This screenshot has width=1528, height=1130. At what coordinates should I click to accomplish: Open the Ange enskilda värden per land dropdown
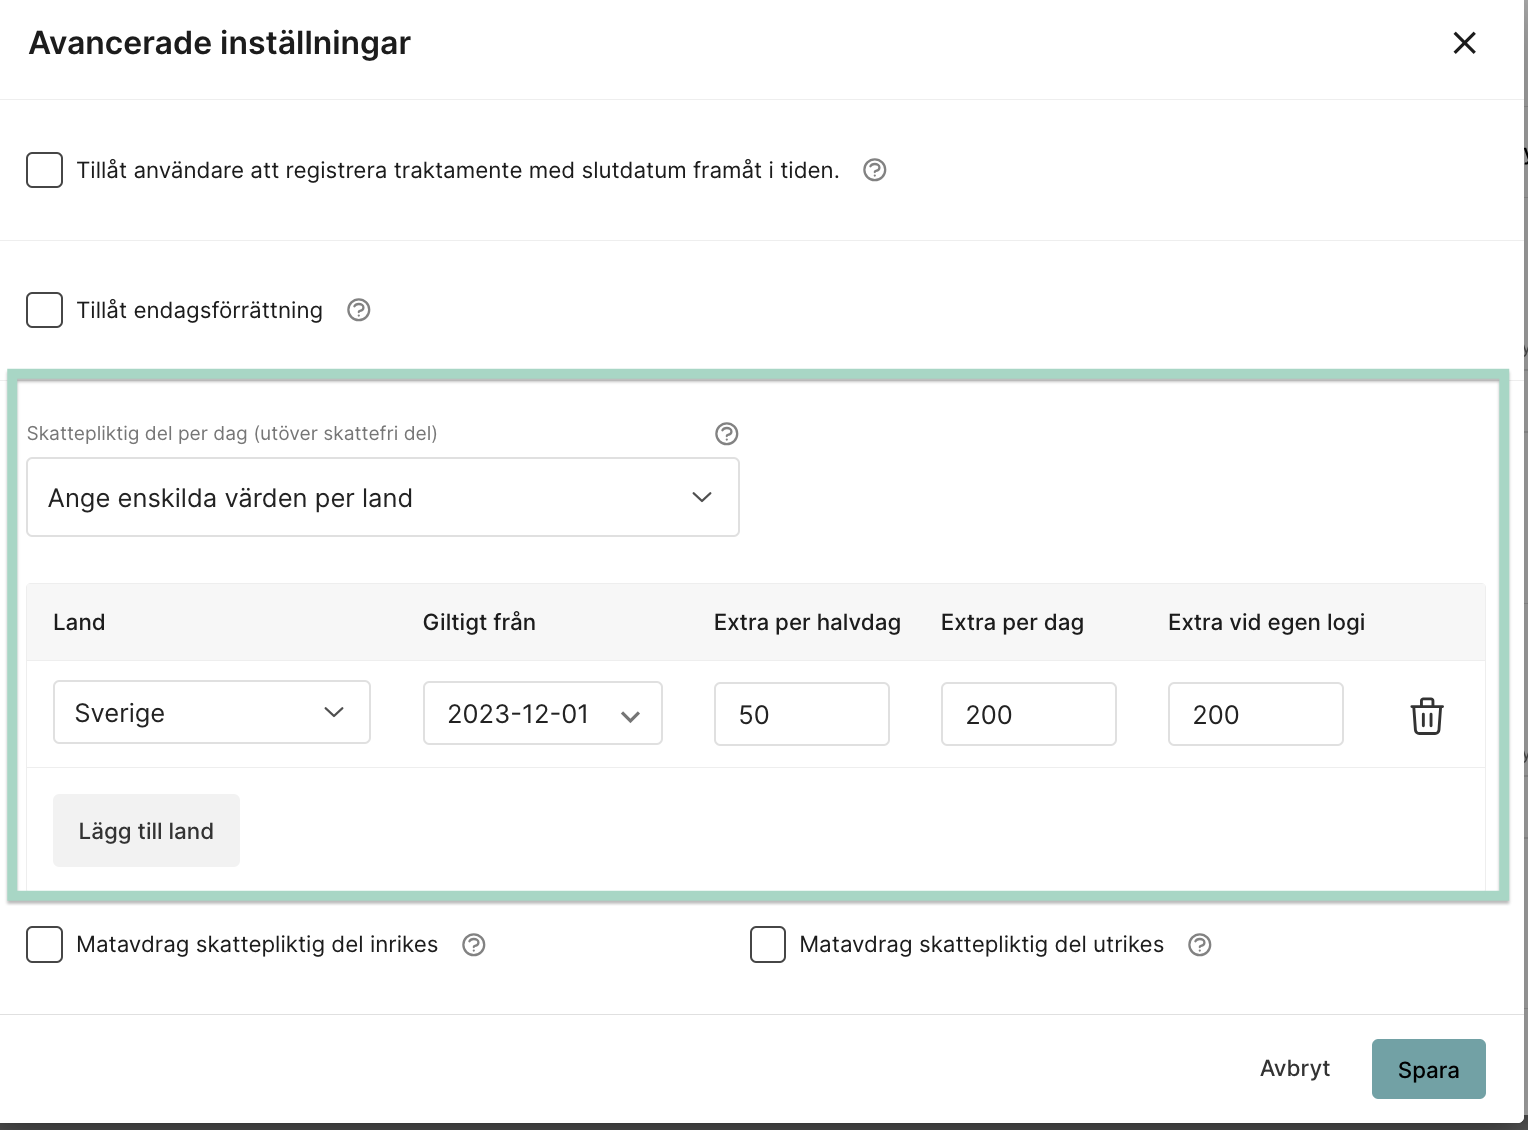383,497
